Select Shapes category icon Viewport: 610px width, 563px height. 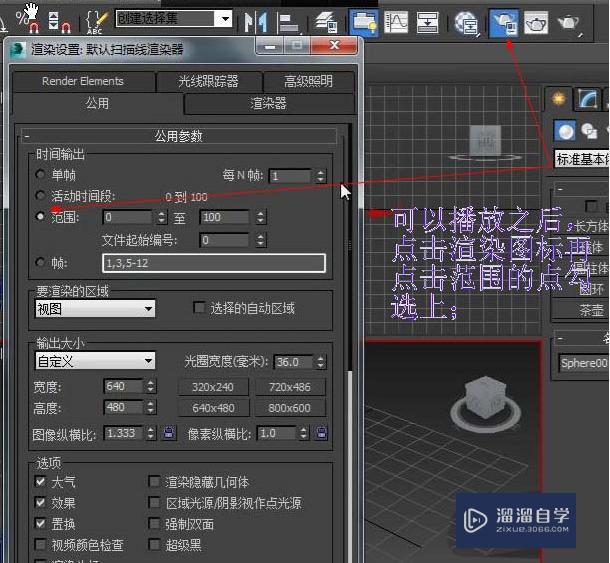(589, 131)
